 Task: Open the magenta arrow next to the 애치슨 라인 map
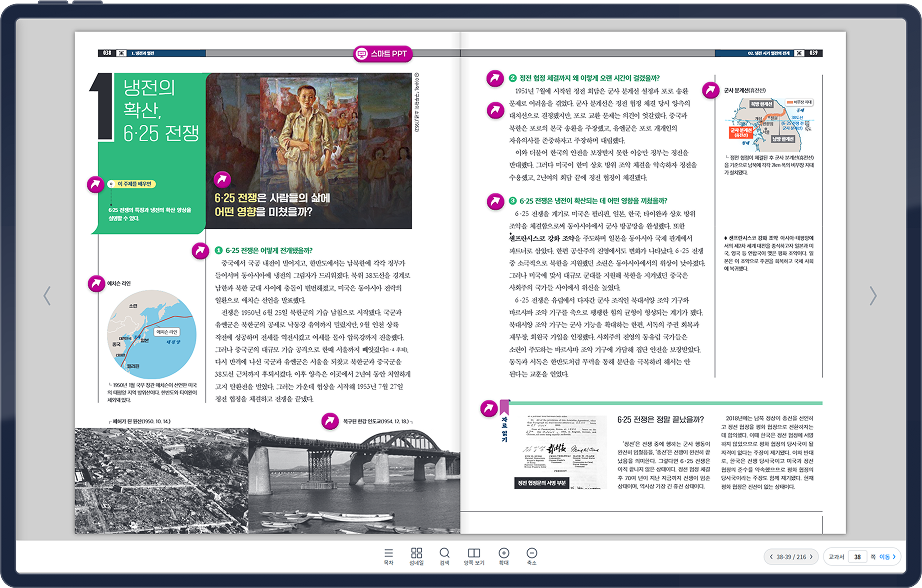pyautogui.click(x=96, y=283)
